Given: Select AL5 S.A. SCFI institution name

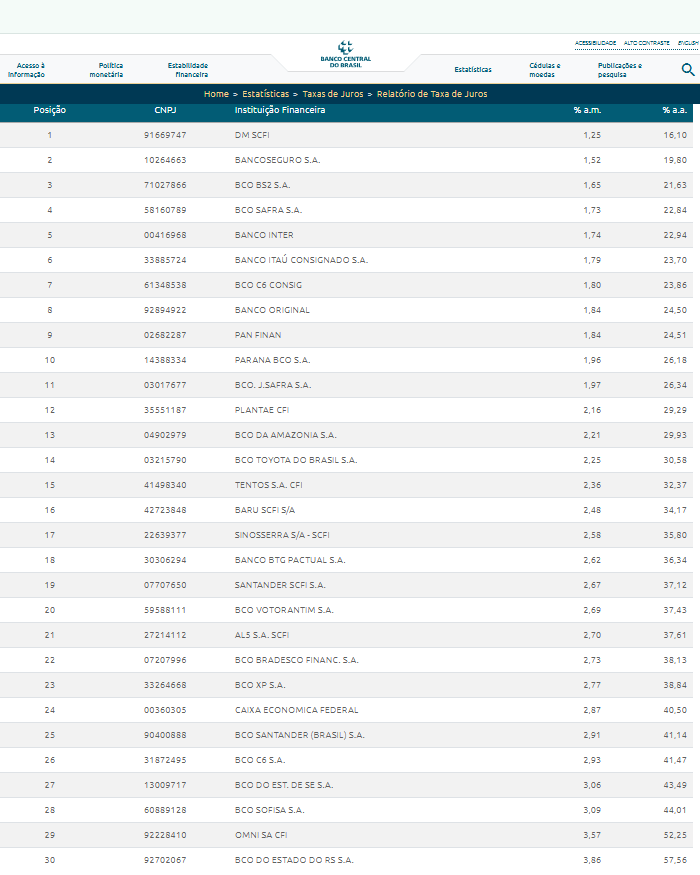Looking at the screenshot, I should point(262,635).
